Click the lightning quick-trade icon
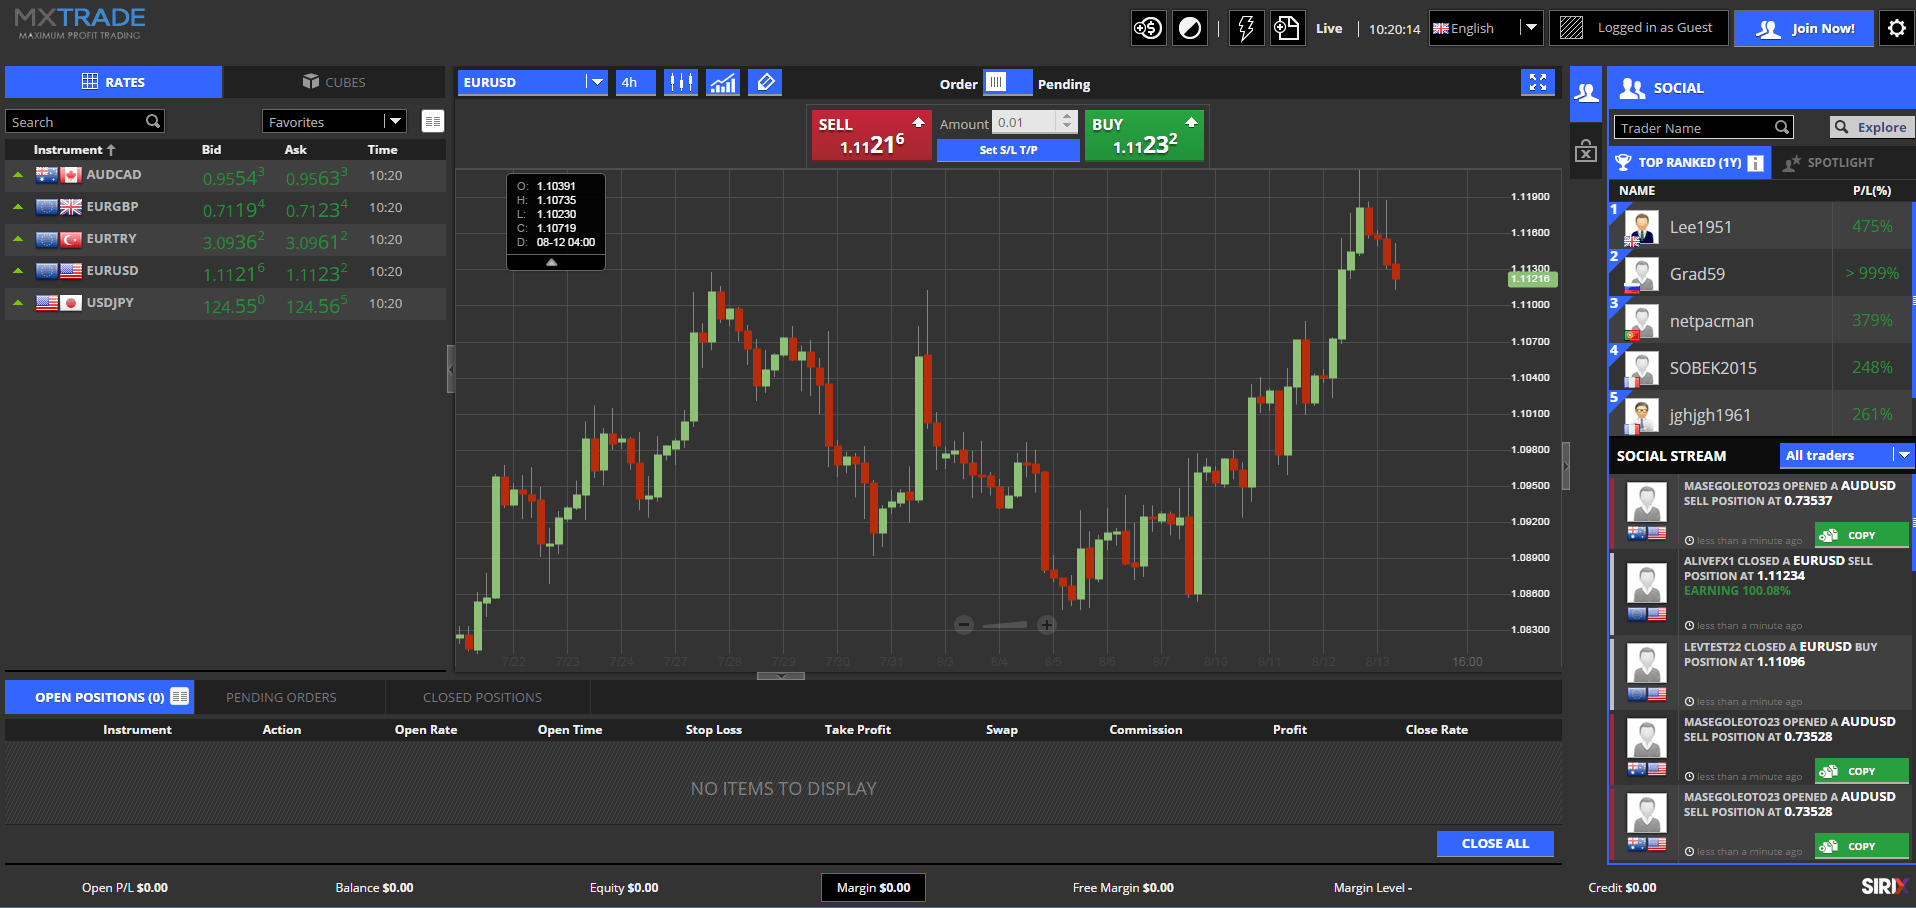The image size is (1916, 908). coord(1246,28)
